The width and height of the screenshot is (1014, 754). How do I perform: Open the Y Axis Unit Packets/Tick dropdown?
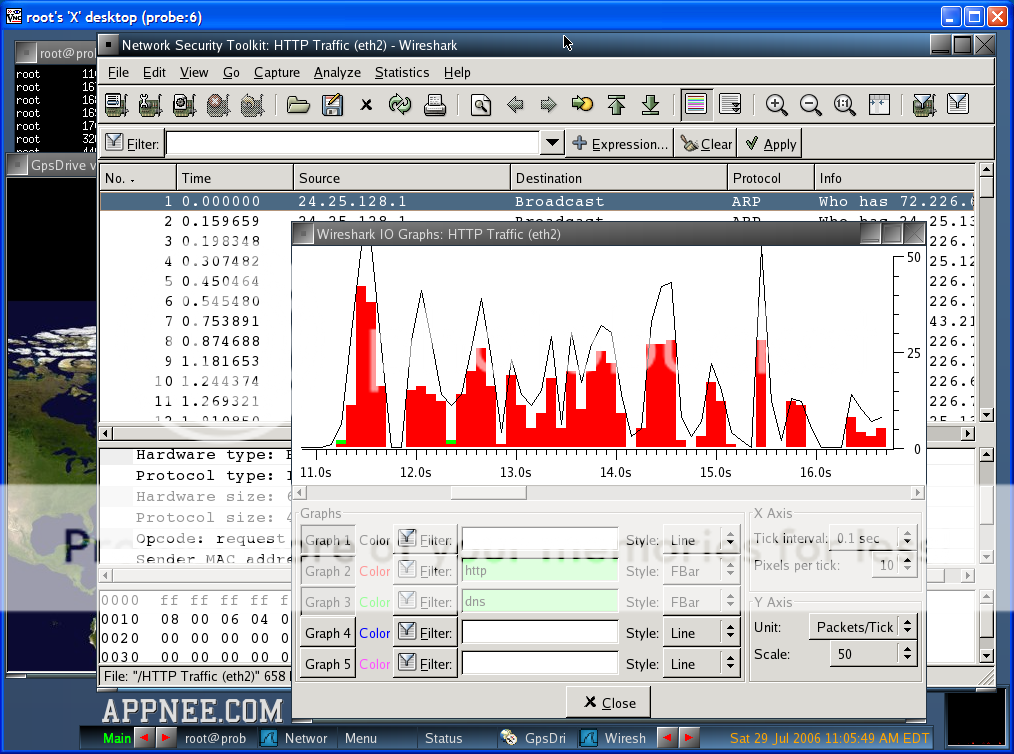tap(863, 627)
